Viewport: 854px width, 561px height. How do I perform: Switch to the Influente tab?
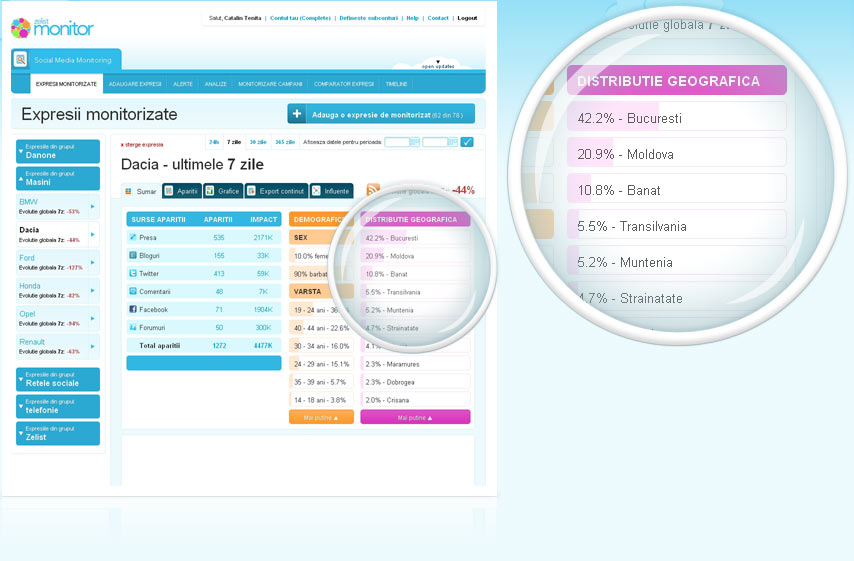tap(331, 191)
